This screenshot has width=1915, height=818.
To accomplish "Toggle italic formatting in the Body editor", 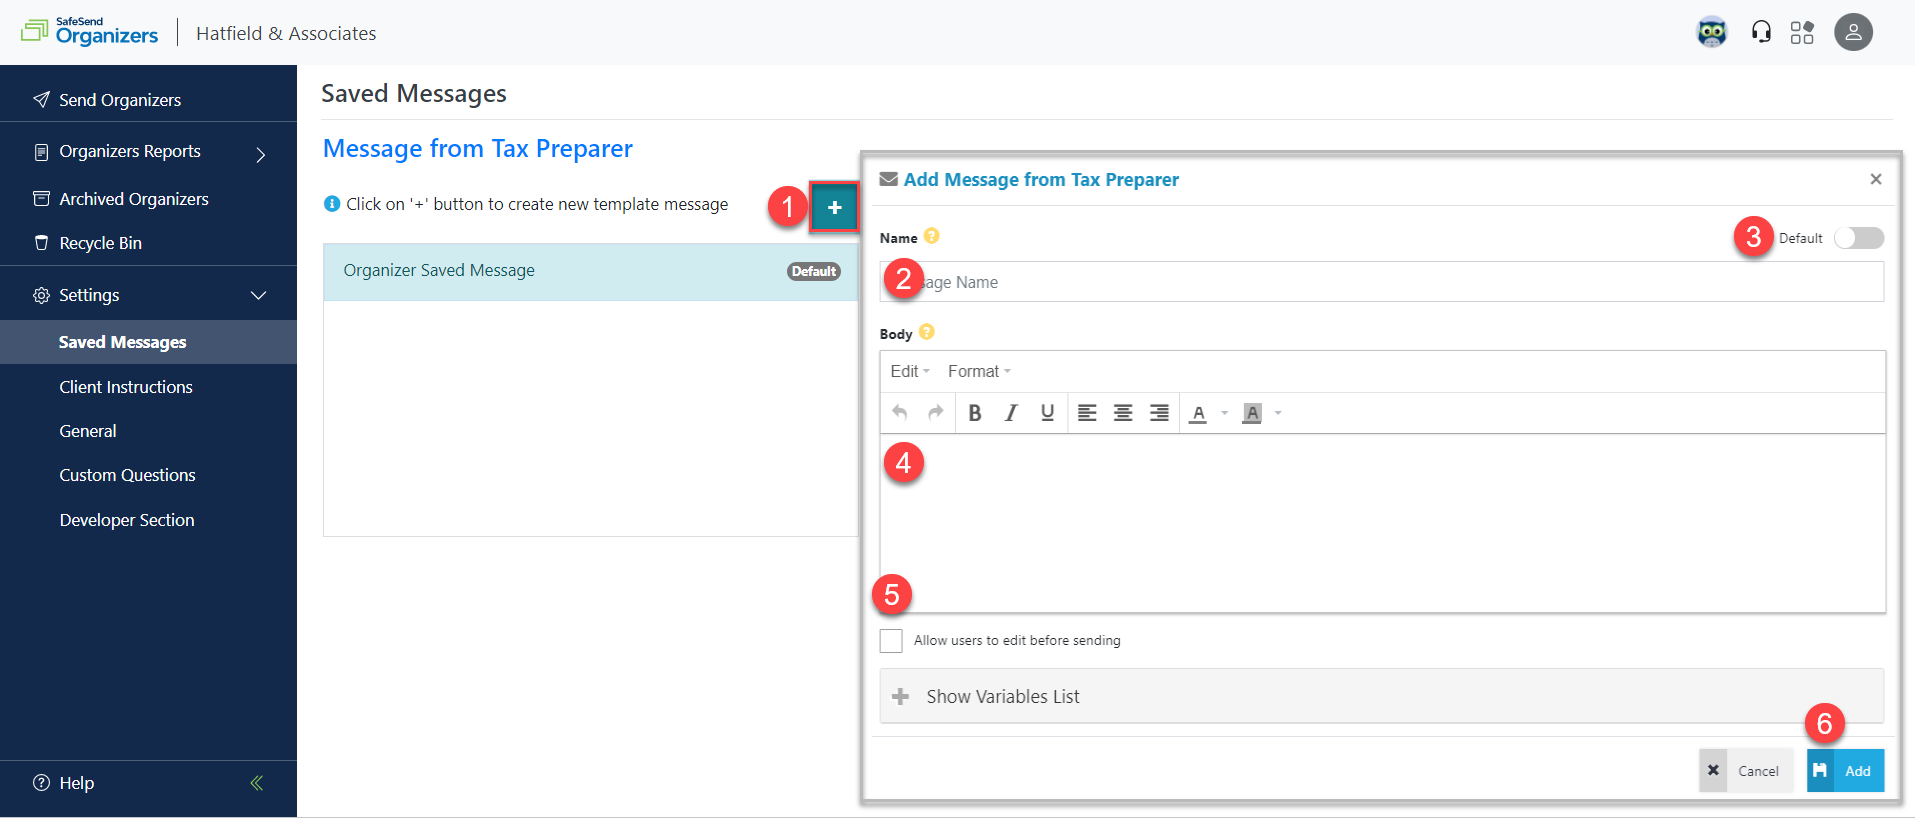I will coord(1011,413).
